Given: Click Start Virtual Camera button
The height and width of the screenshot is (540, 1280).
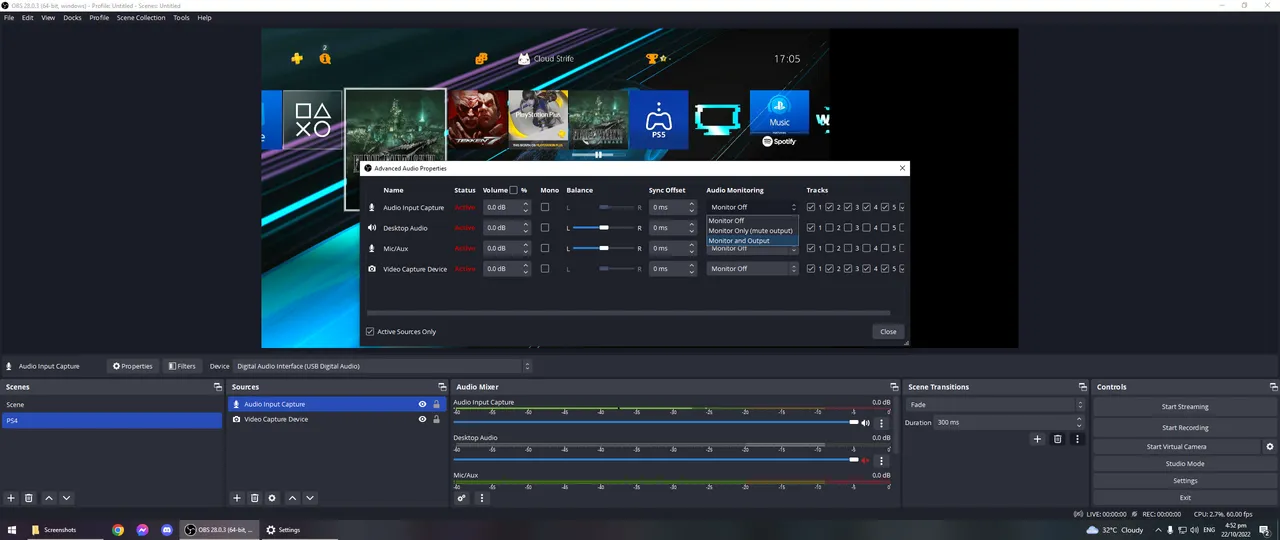Looking at the screenshot, I should point(1177,447).
